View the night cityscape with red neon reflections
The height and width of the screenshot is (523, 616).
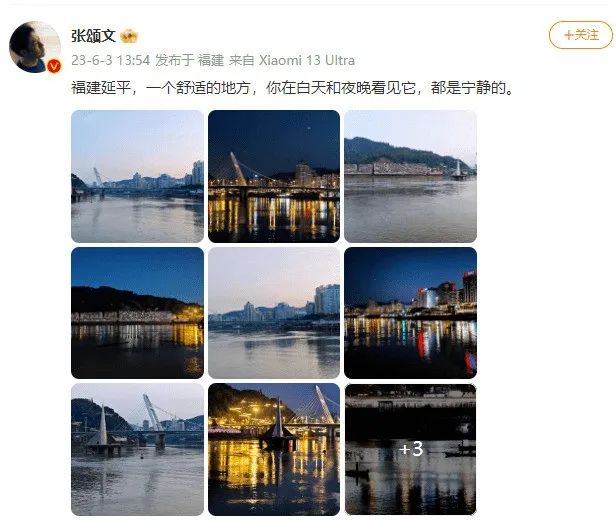click(x=411, y=313)
